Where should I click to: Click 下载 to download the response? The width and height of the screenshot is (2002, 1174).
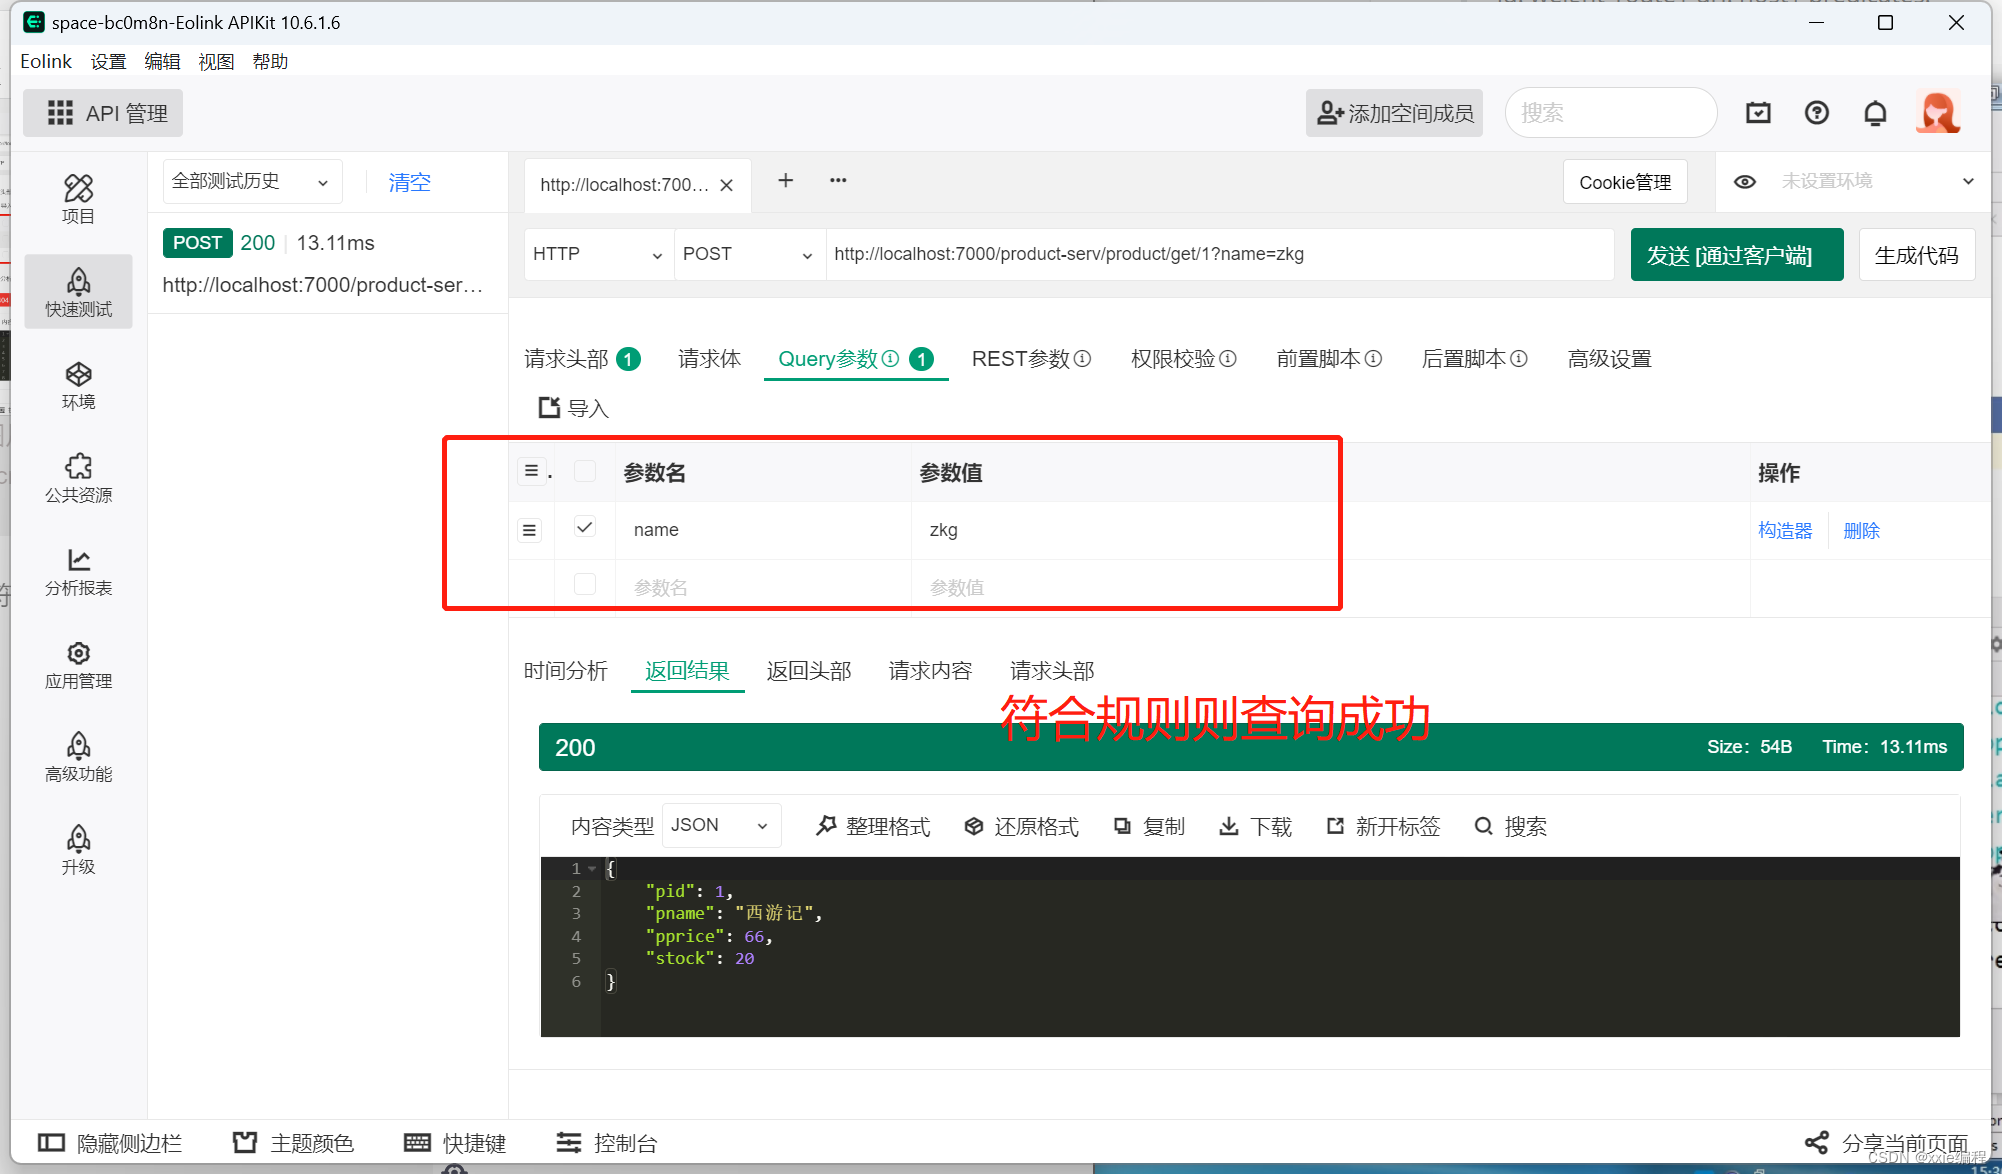click(1255, 826)
